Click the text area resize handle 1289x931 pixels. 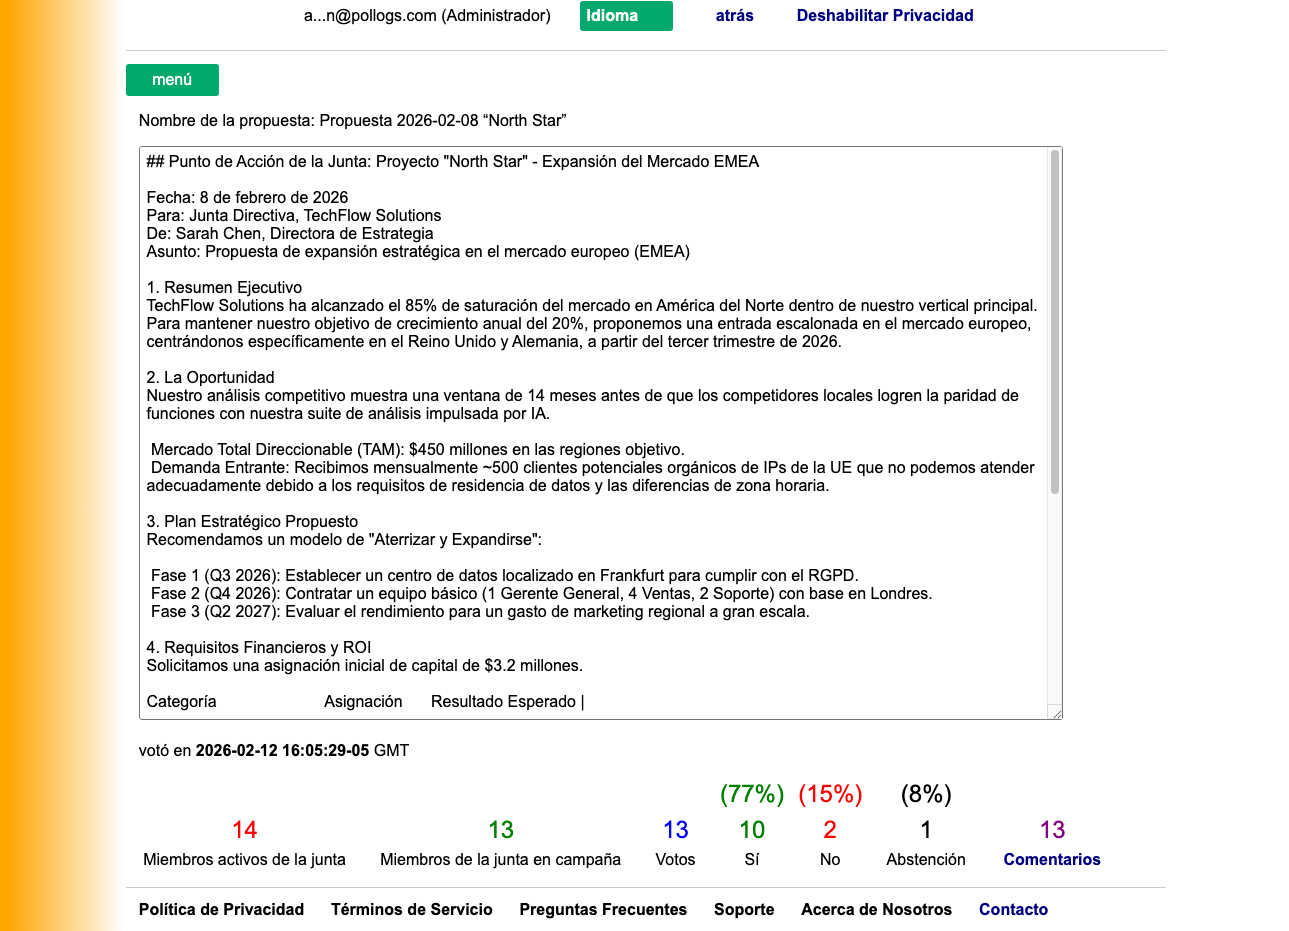(x=1055, y=712)
